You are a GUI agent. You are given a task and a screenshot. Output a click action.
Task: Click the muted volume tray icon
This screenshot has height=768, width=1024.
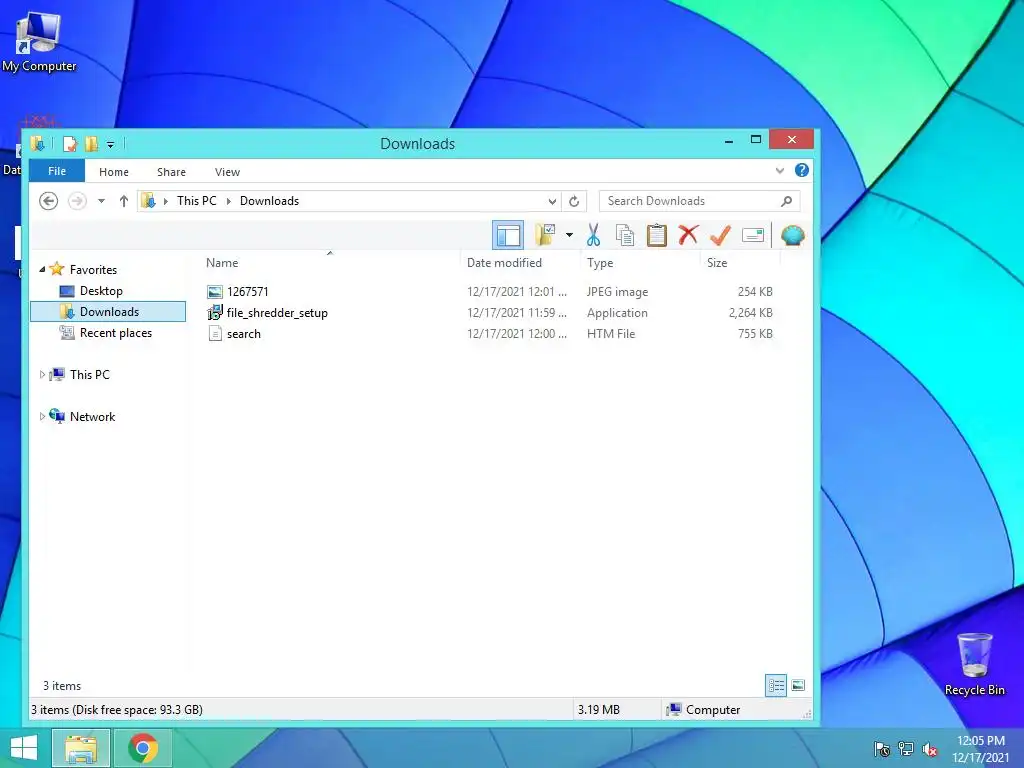click(929, 749)
